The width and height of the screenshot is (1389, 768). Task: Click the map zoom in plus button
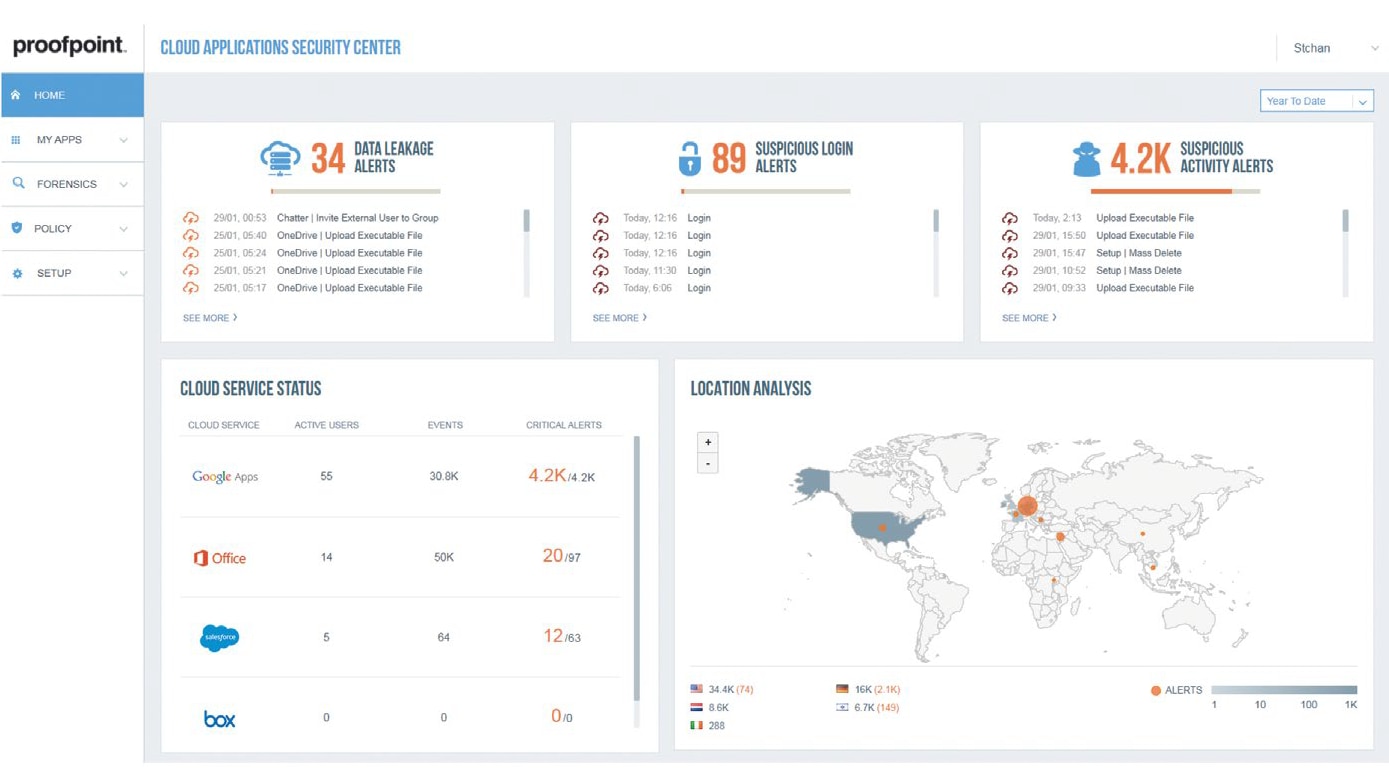coord(708,441)
